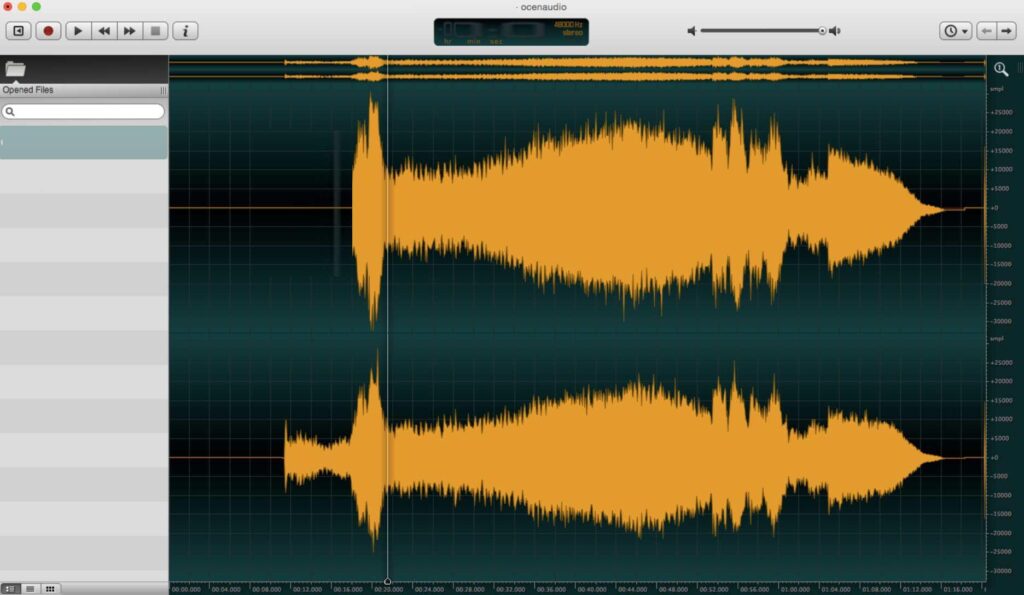Toggle the sidebar panel button
The width and height of the screenshot is (1024, 595).
(x=18, y=31)
